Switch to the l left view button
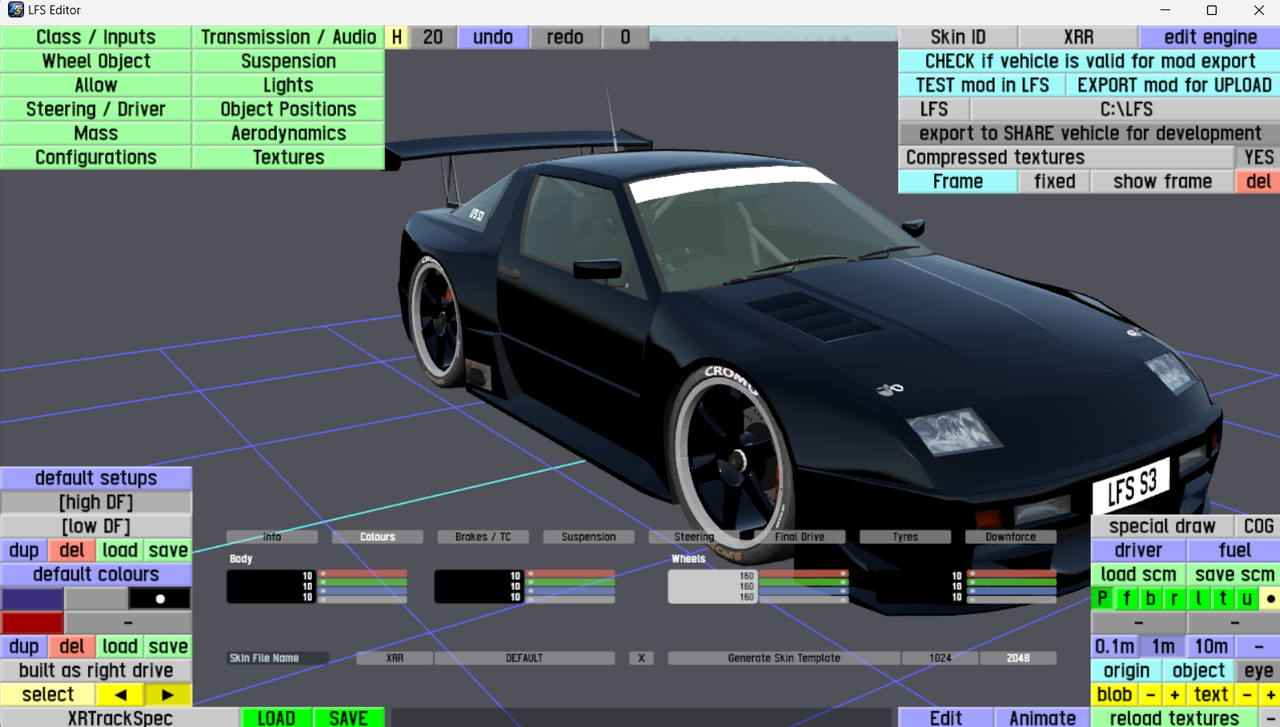 point(1198,598)
